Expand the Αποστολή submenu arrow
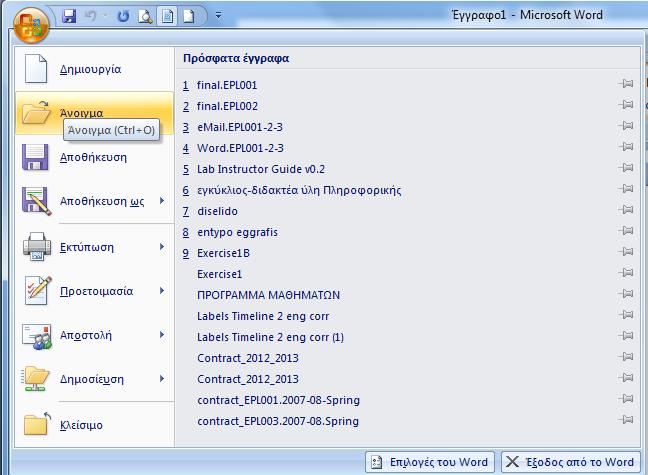The width and height of the screenshot is (648, 475). (x=162, y=335)
